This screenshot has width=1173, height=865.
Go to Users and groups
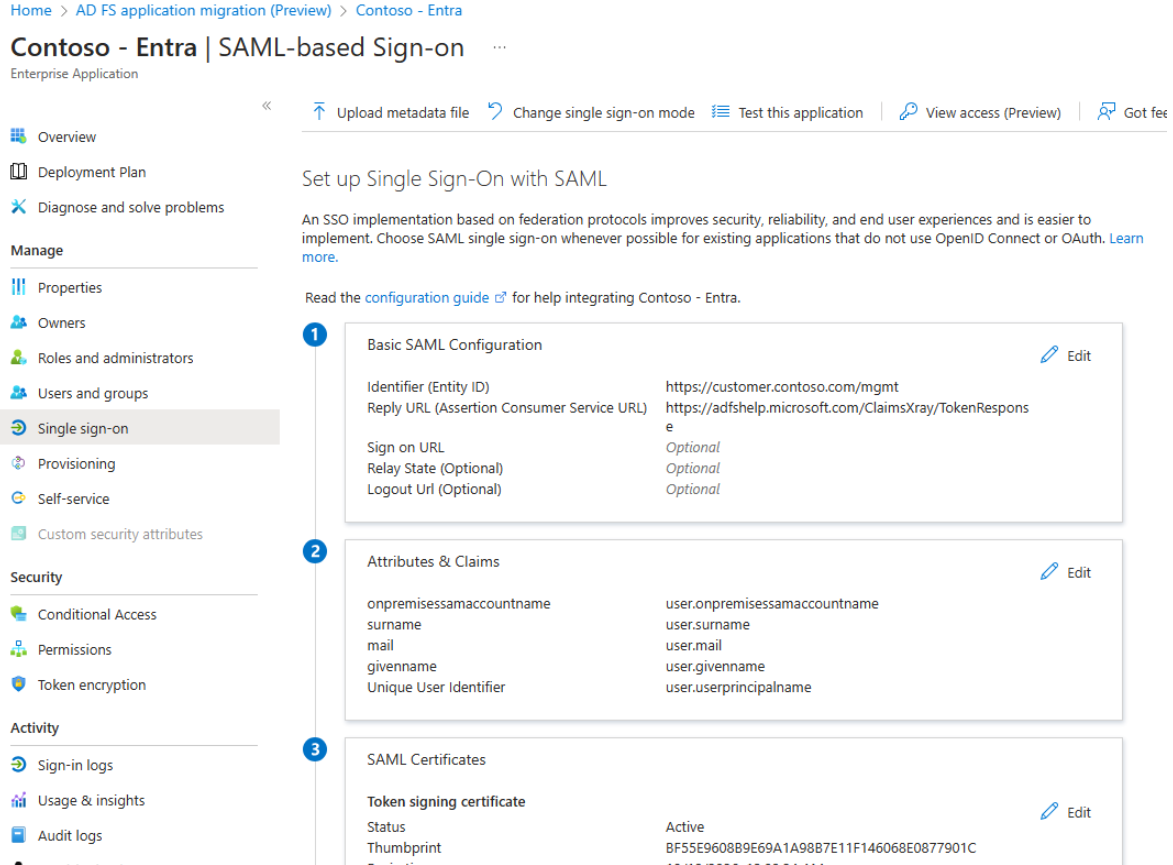[x=93, y=393]
